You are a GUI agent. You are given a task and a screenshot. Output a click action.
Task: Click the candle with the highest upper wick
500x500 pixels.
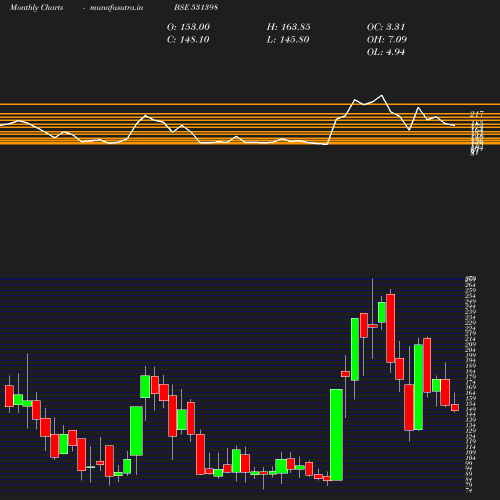pyautogui.click(x=373, y=326)
